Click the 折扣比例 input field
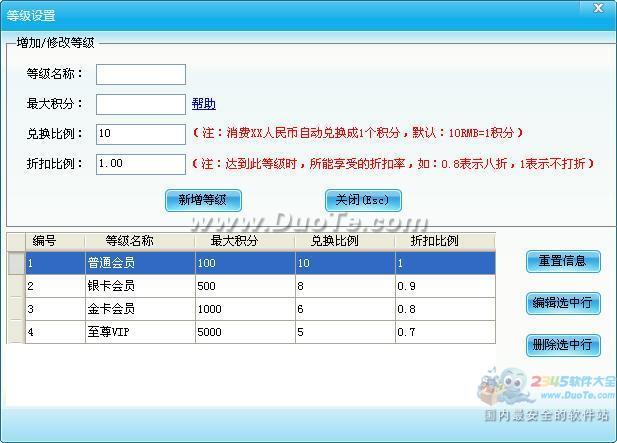Viewport: 617px width, 443px height. 140,163
